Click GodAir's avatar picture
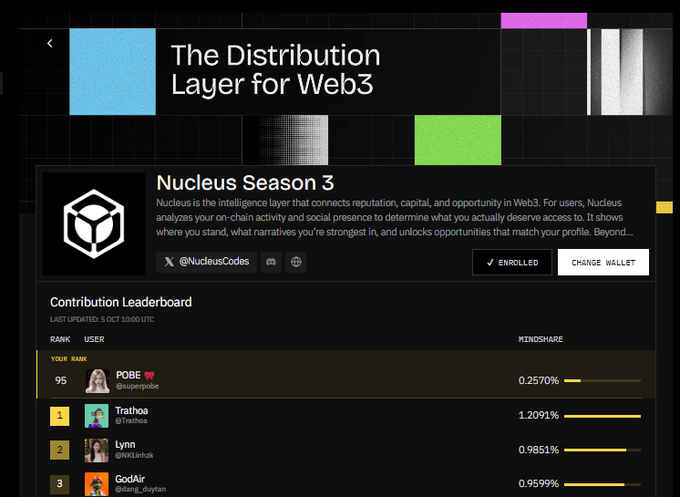 point(97,484)
